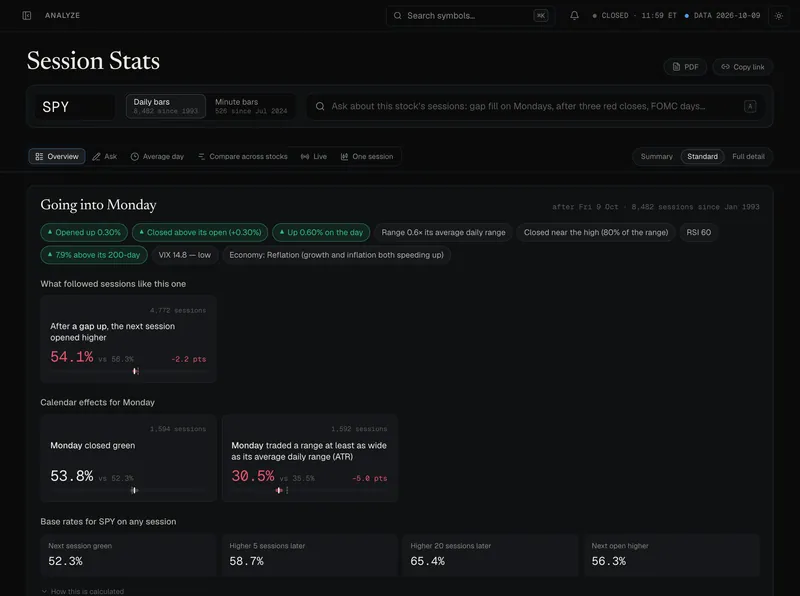Focus the Search symbols field
The image size is (800, 596).
470,15
